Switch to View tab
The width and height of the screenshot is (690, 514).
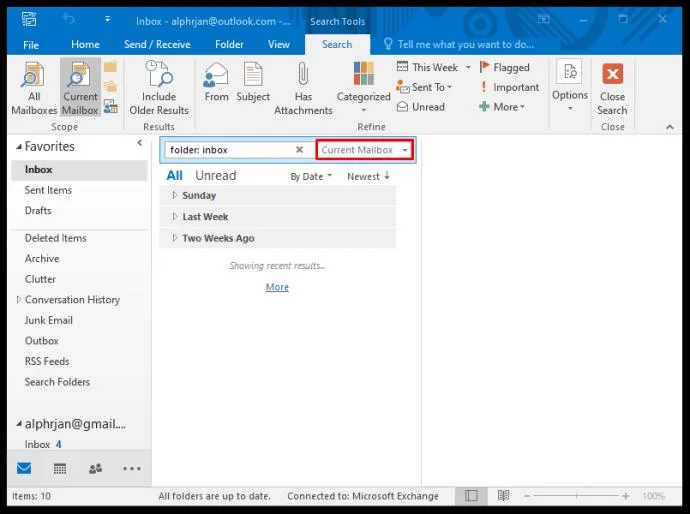[279, 44]
